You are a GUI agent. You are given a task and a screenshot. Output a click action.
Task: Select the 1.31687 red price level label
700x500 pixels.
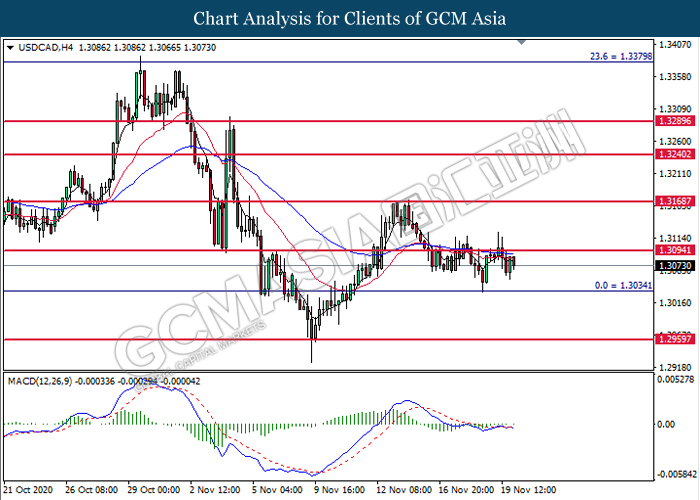tap(674, 201)
